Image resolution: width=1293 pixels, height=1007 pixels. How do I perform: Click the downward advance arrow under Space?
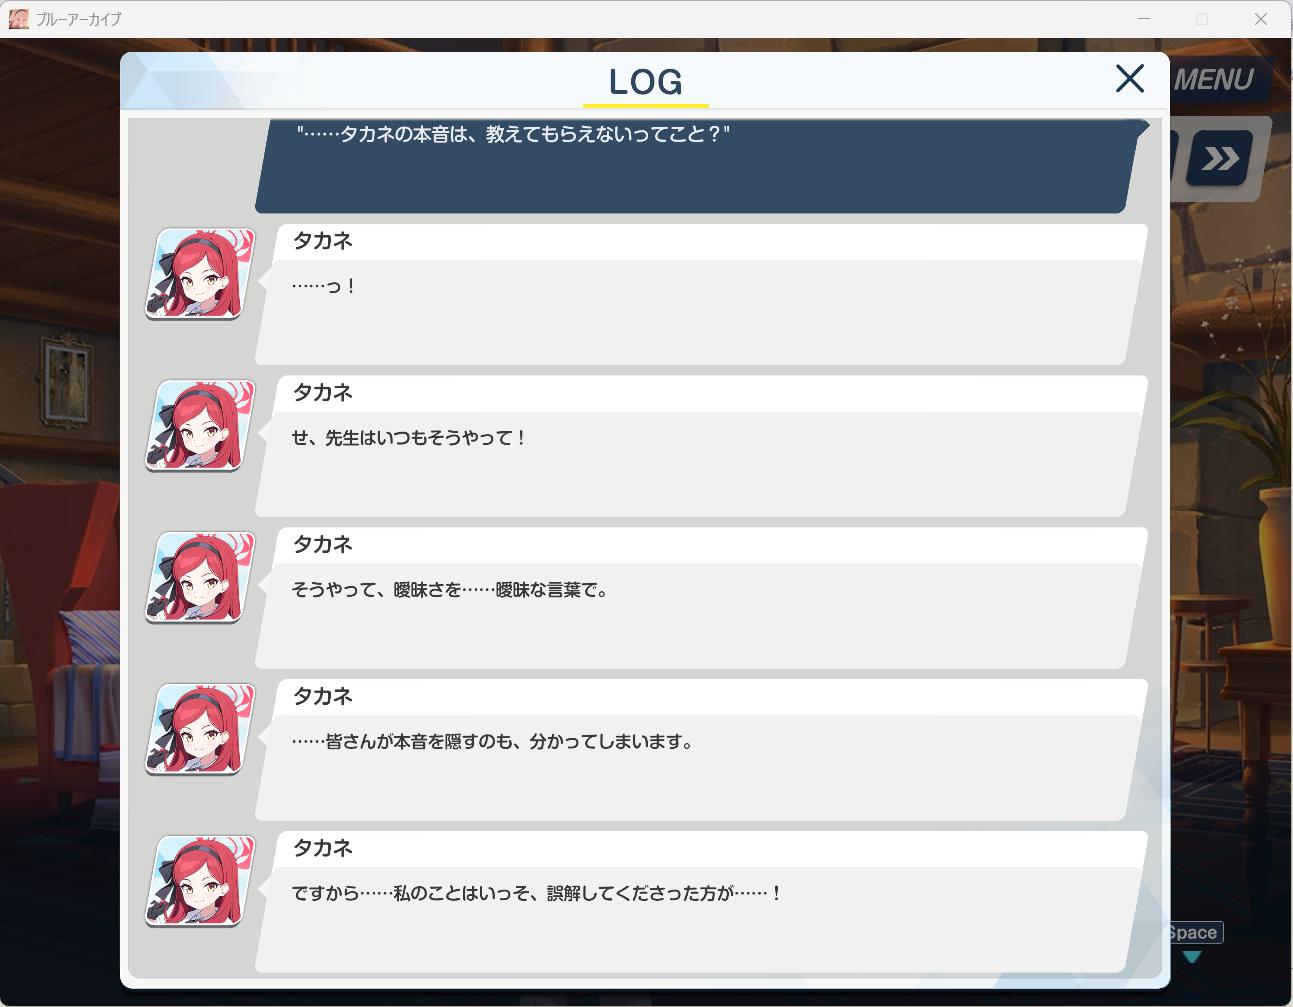click(x=1192, y=957)
